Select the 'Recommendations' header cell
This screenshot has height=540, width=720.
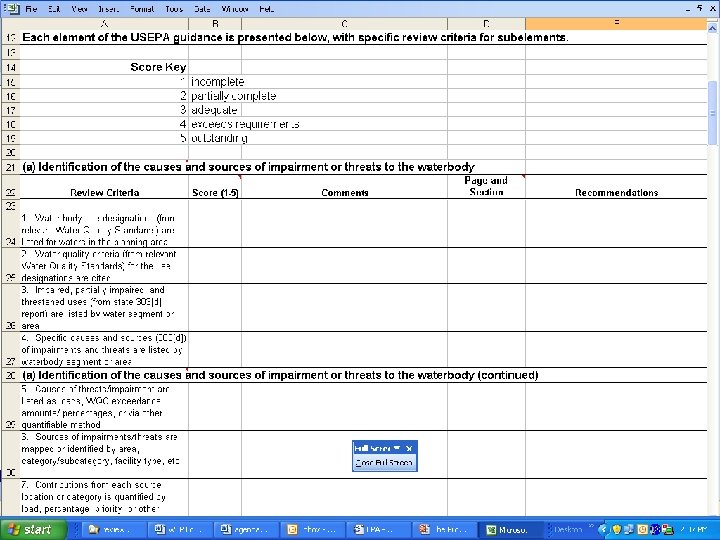616,187
